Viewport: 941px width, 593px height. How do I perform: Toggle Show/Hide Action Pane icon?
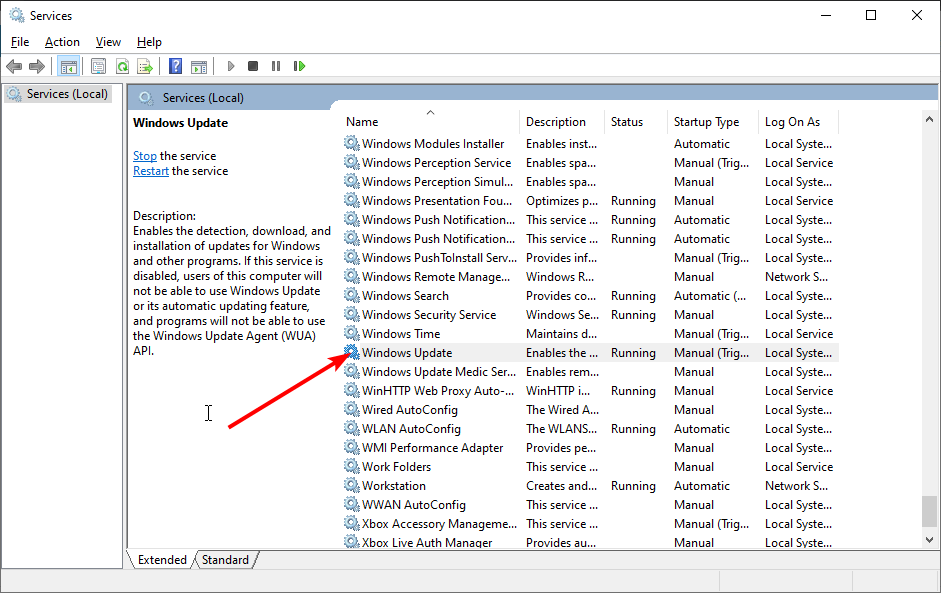point(199,66)
